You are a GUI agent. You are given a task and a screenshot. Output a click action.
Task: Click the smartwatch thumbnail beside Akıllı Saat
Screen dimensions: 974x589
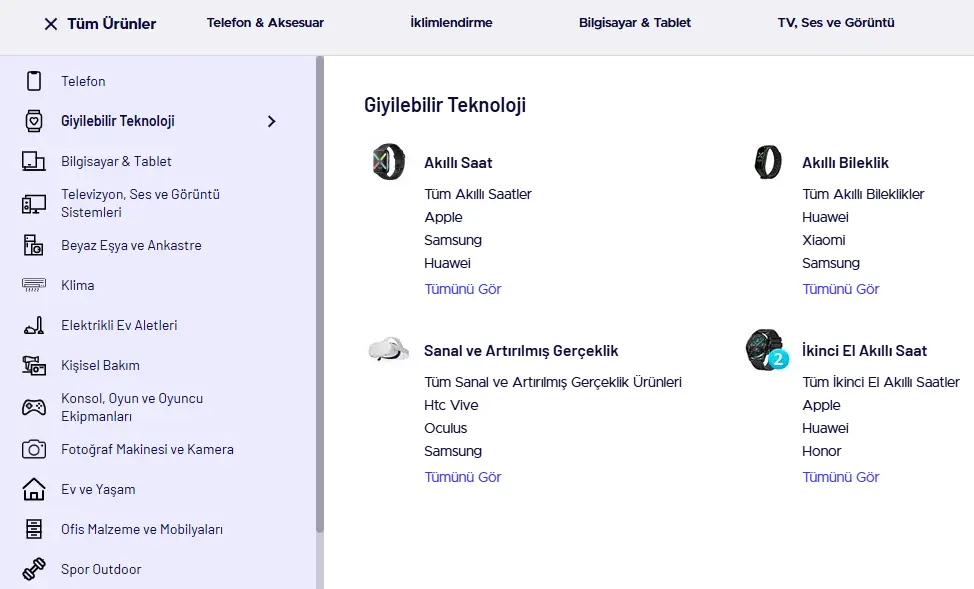coord(389,162)
